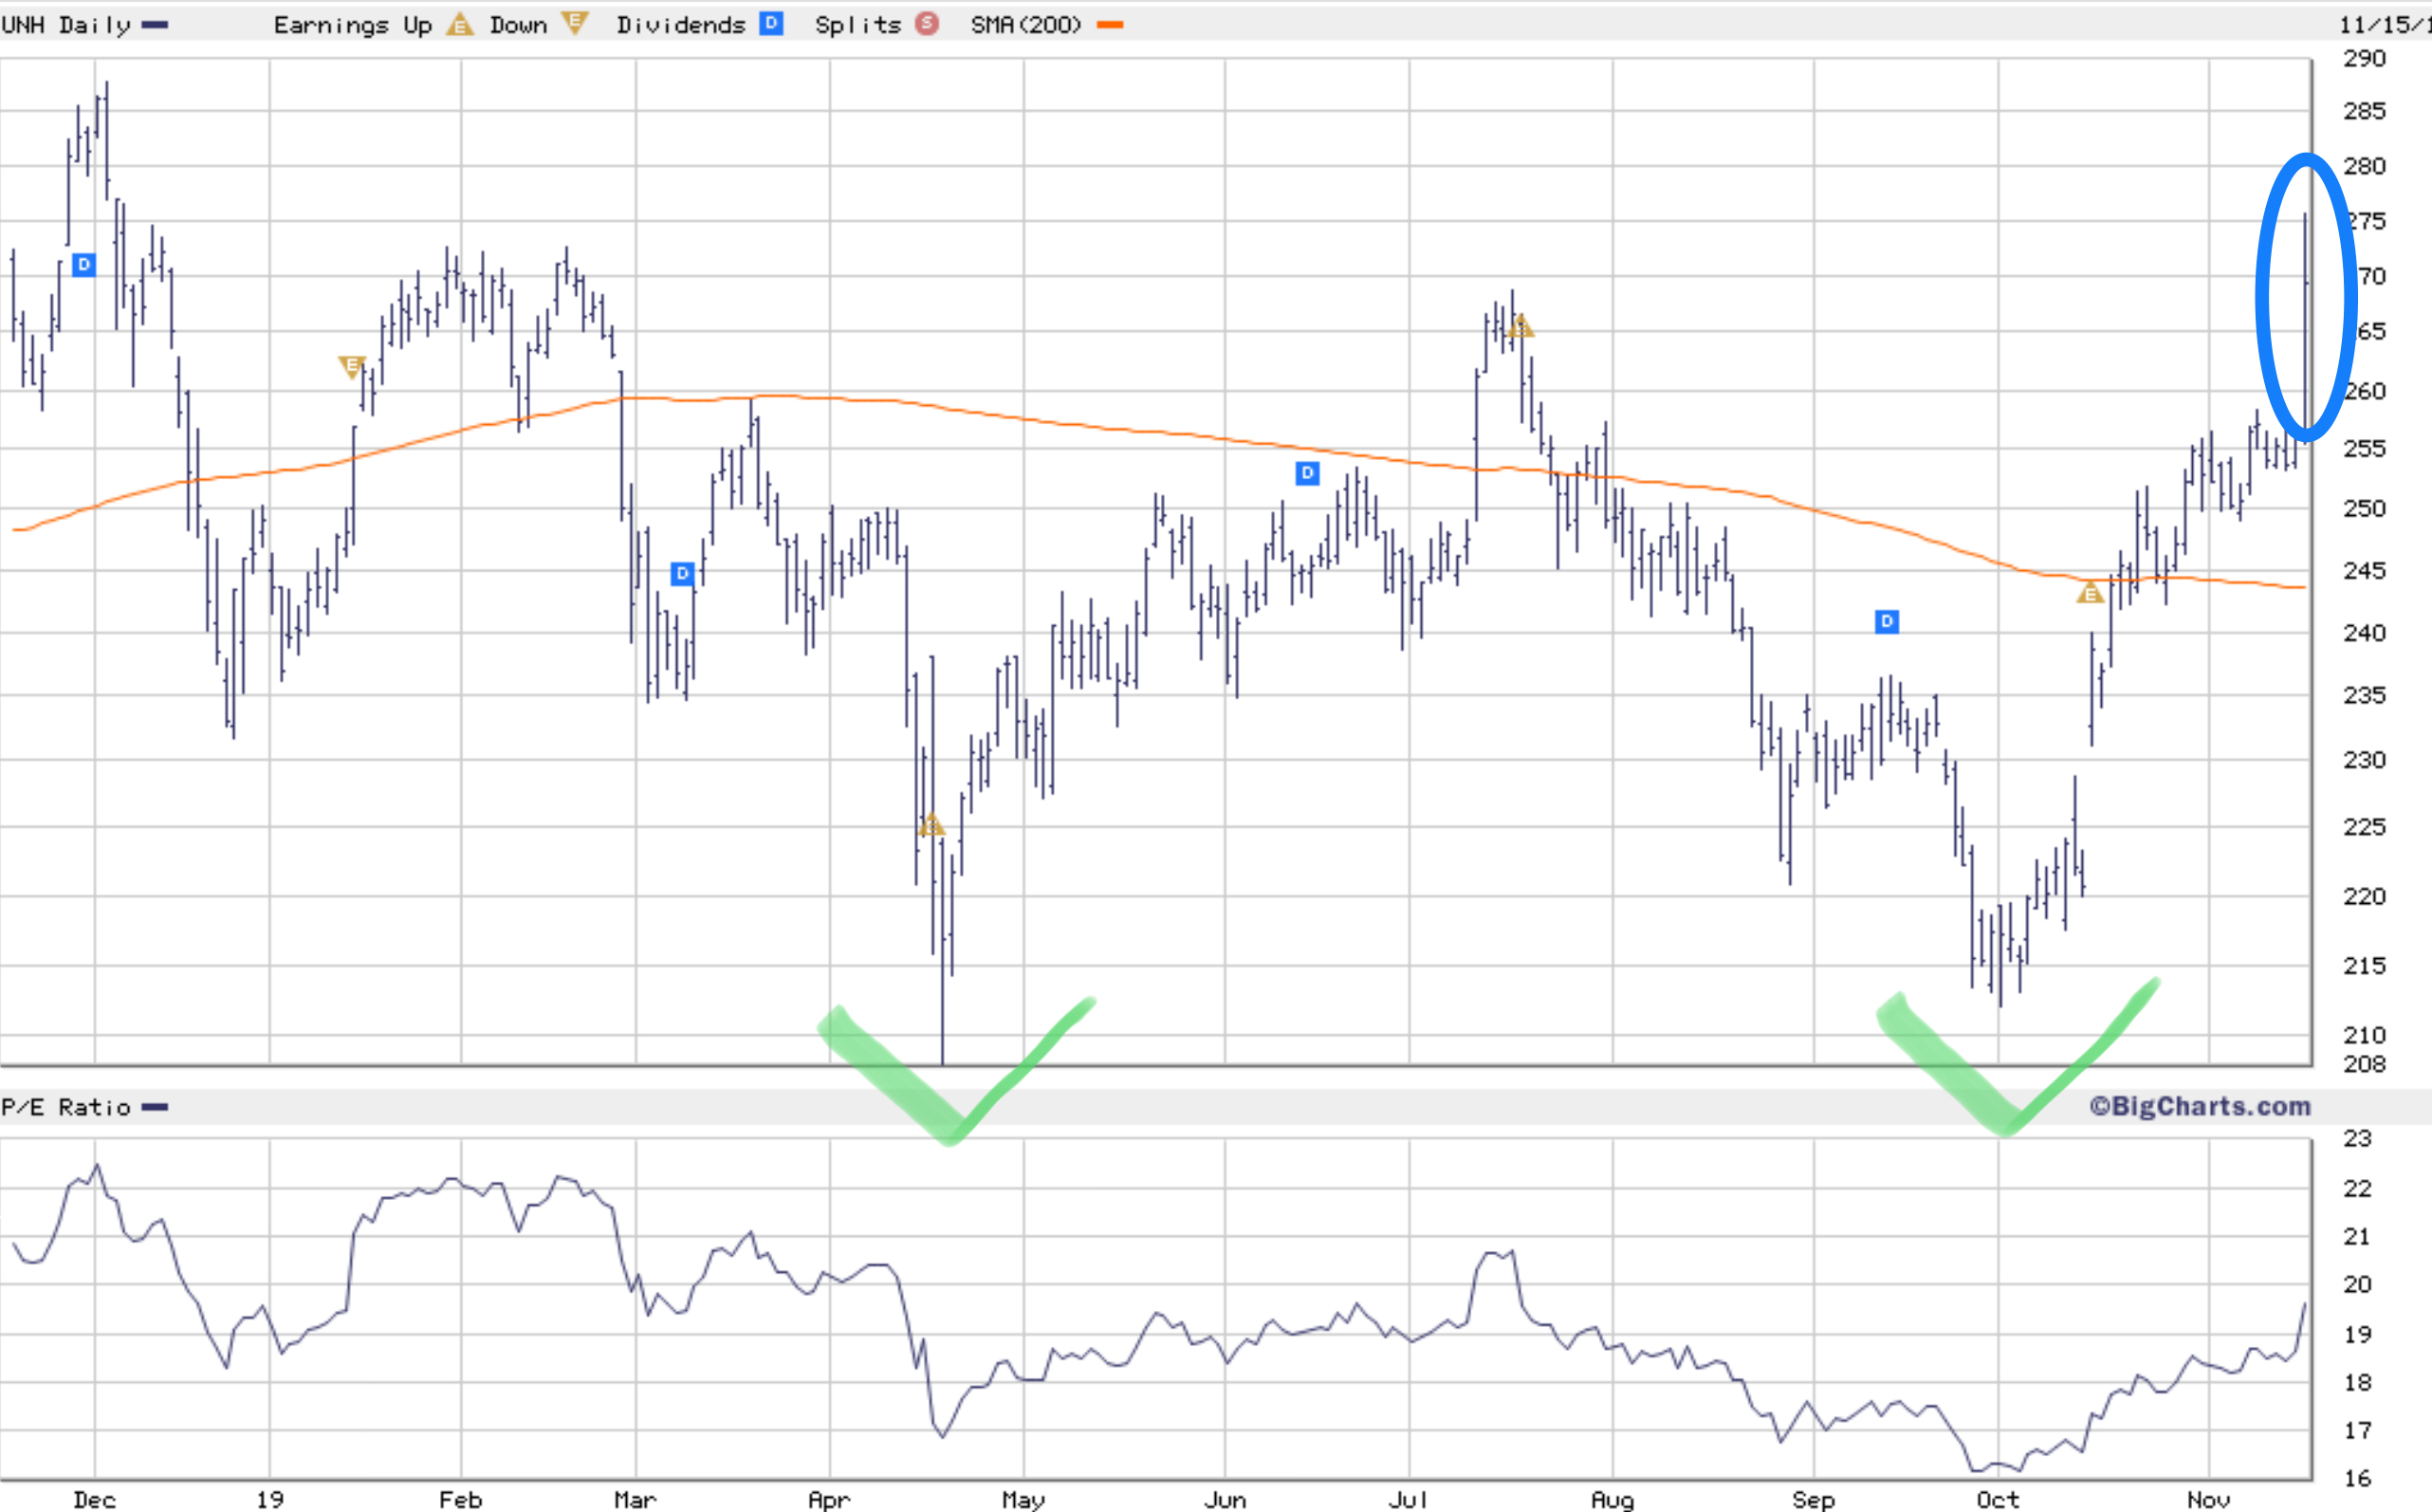Click the orange SMA(200) legend swatch
The width and height of the screenshot is (2432, 1512).
[1110, 25]
